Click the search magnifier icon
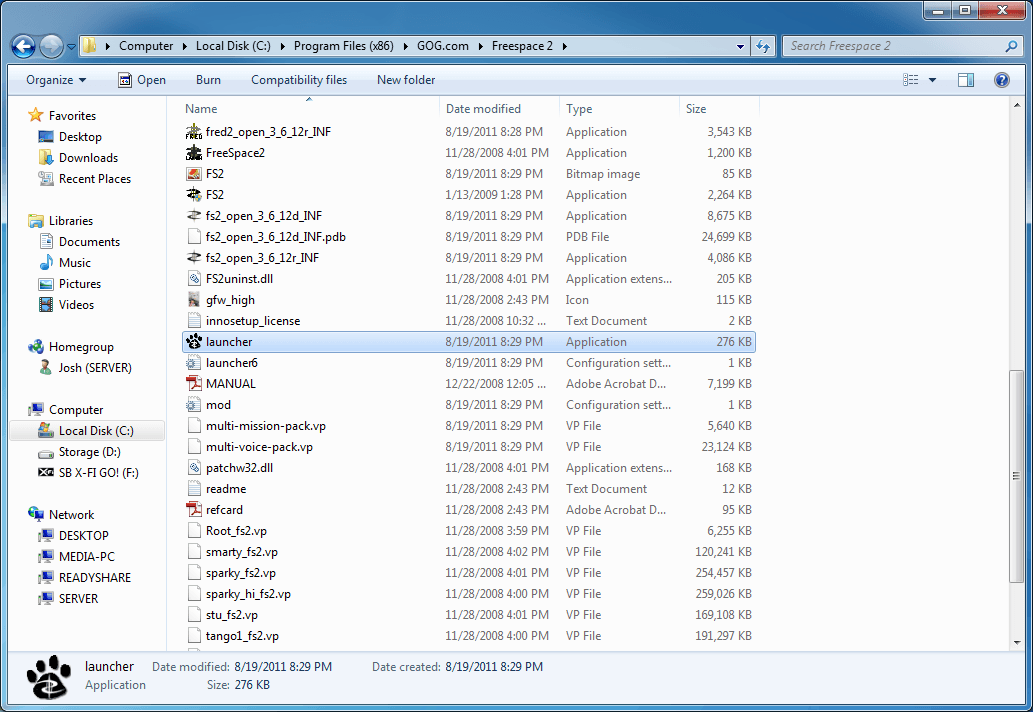The height and width of the screenshot is (712, 1033). (1011, 46)
